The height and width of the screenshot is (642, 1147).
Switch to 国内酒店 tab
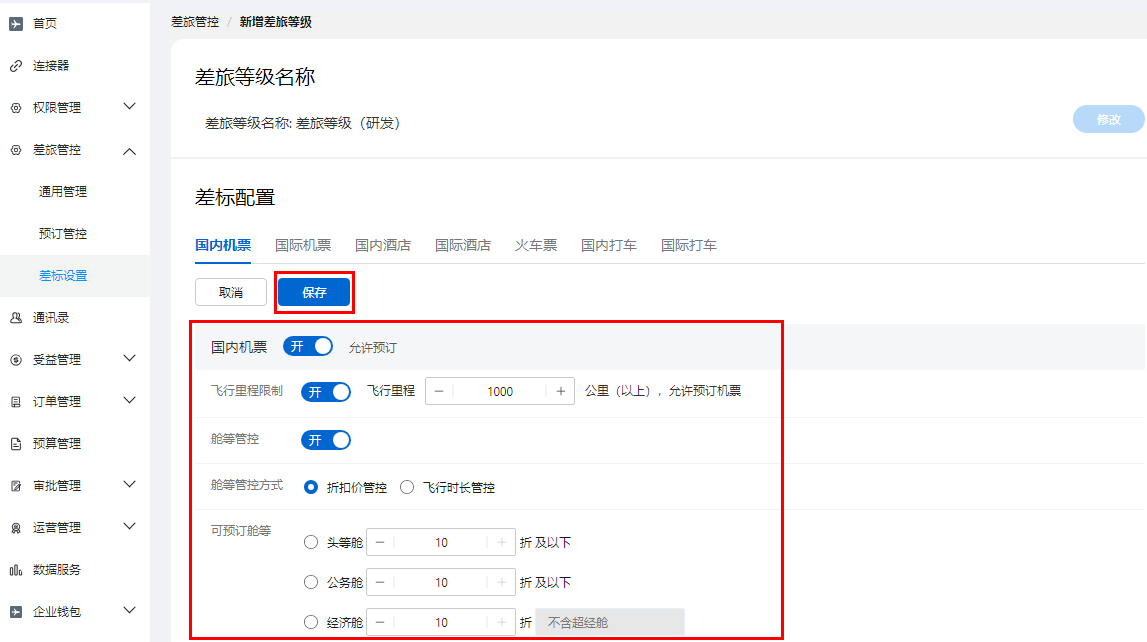383,245
